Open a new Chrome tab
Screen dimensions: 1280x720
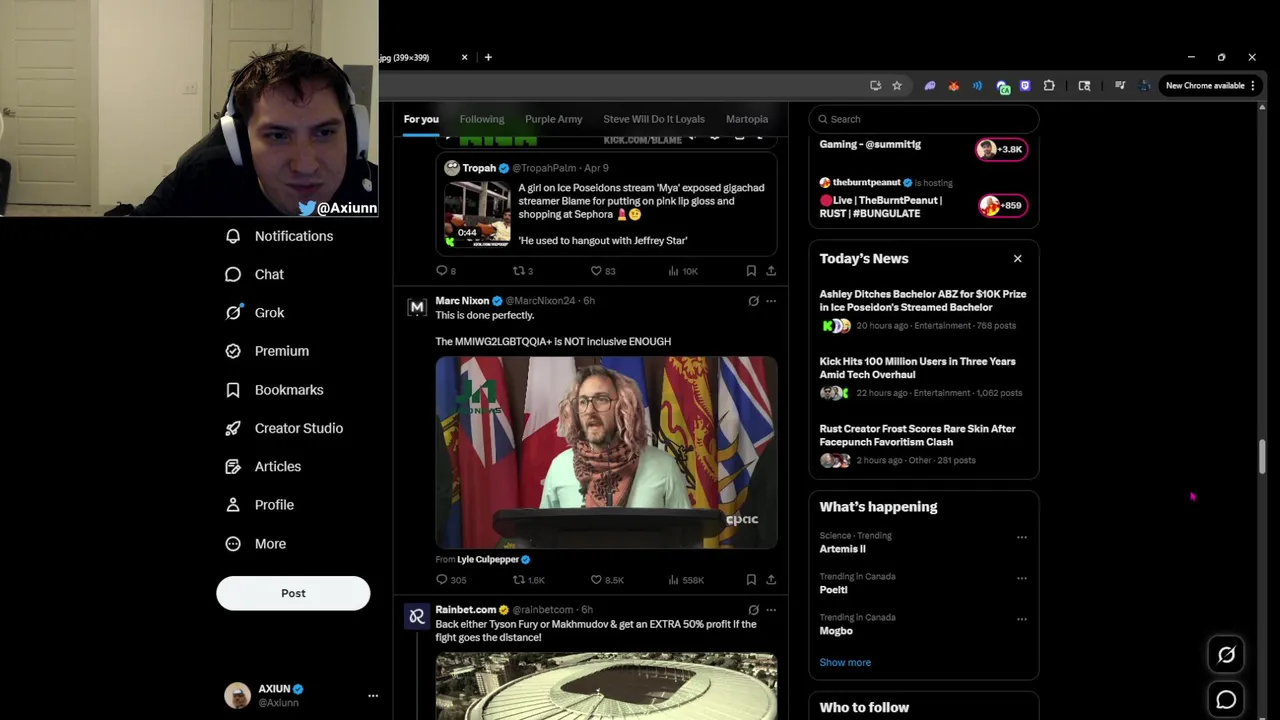pyautogui.click(x=488, y=58)
